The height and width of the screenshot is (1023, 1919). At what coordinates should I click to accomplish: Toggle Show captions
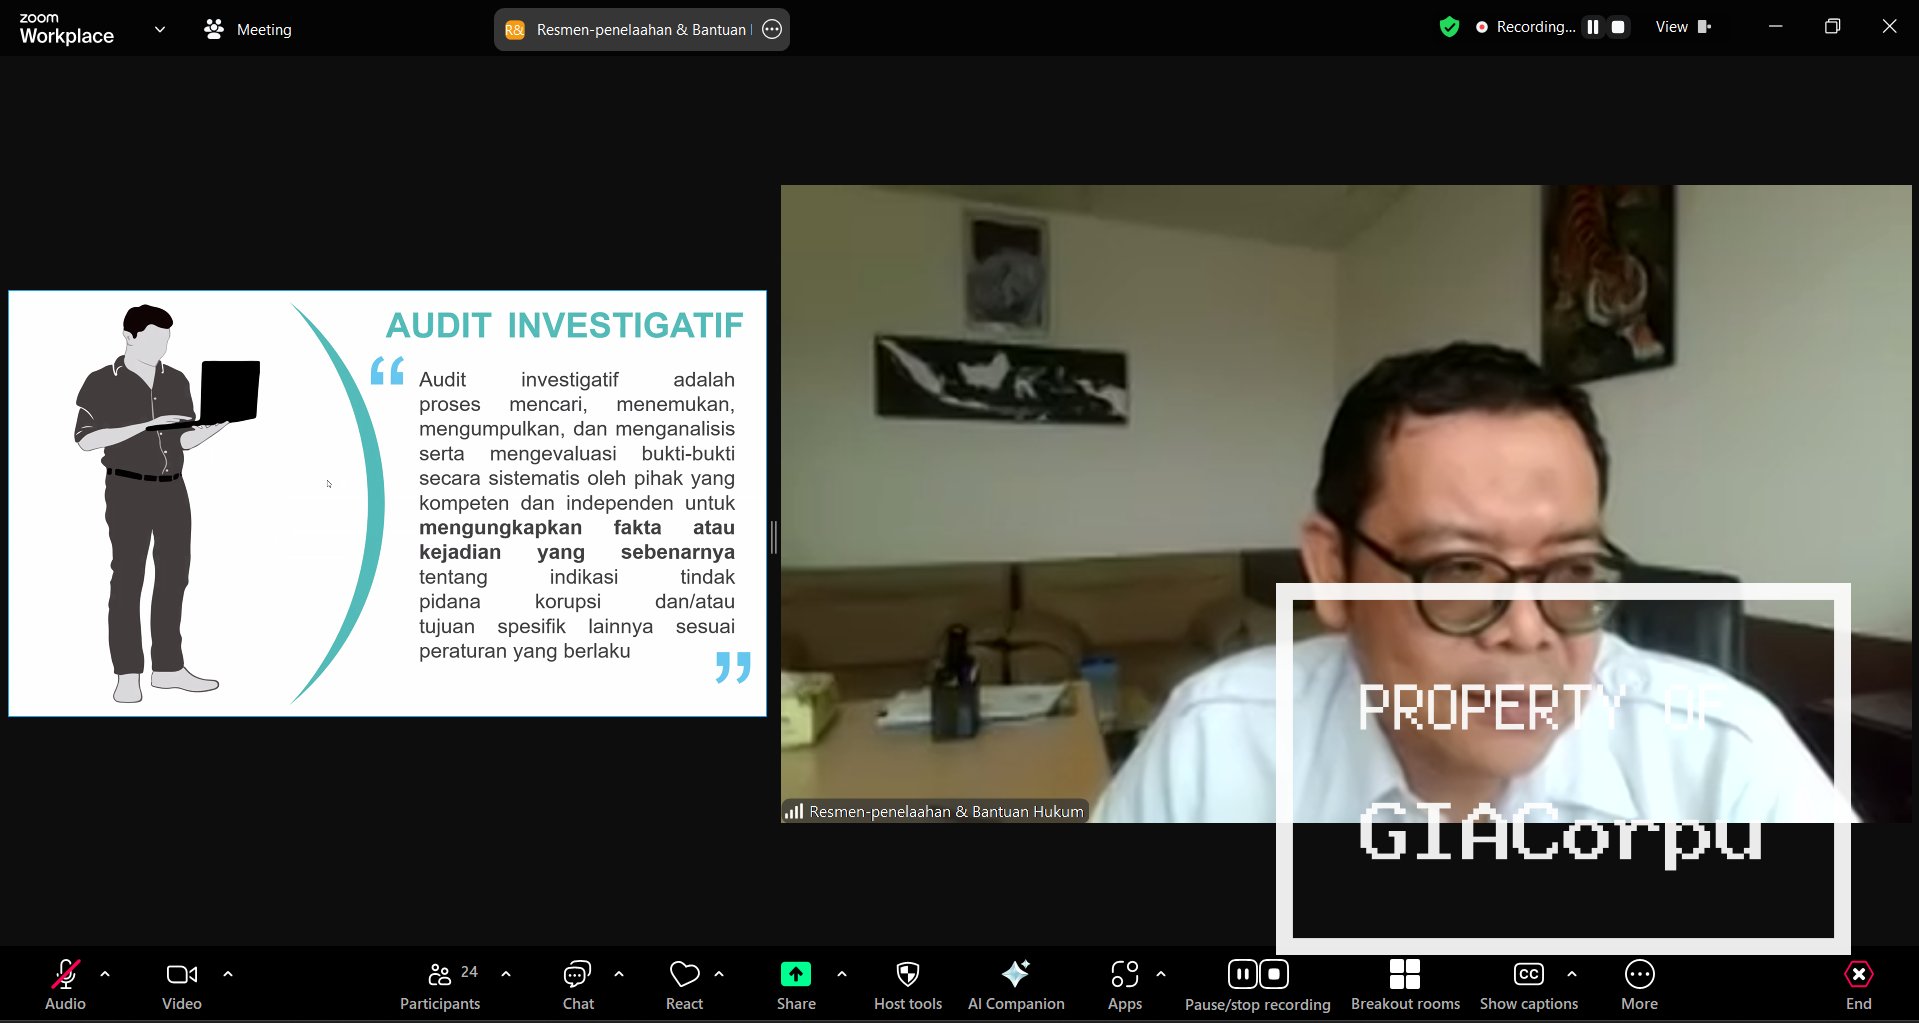coord(1528,985)
